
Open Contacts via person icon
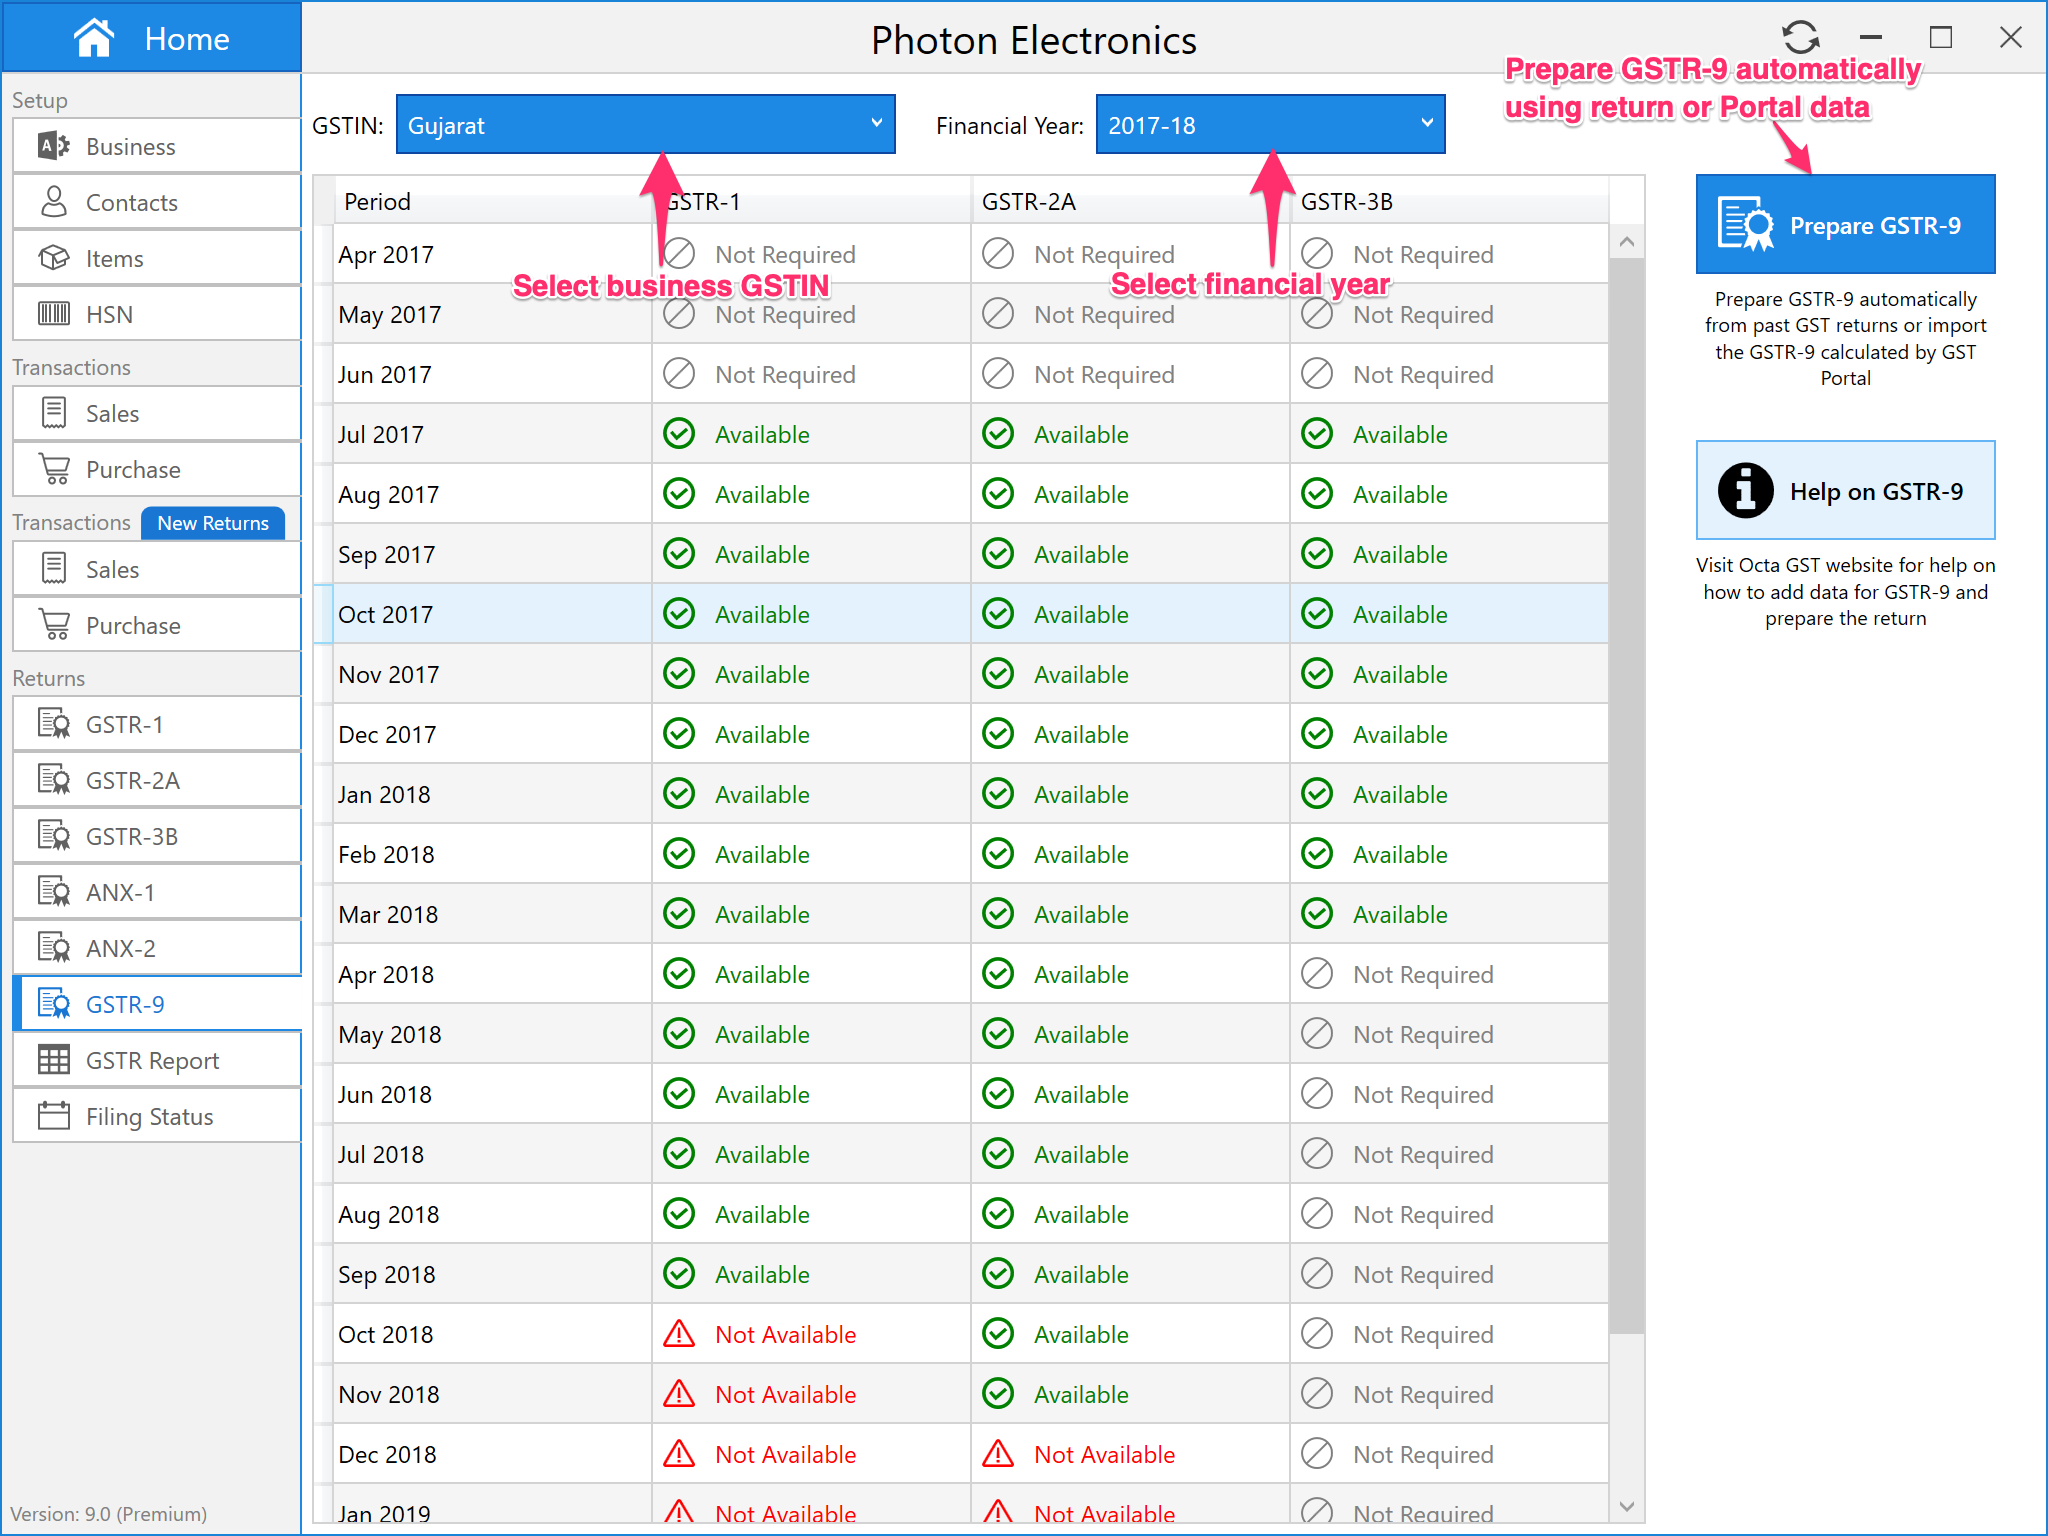[x=54, y=202]
